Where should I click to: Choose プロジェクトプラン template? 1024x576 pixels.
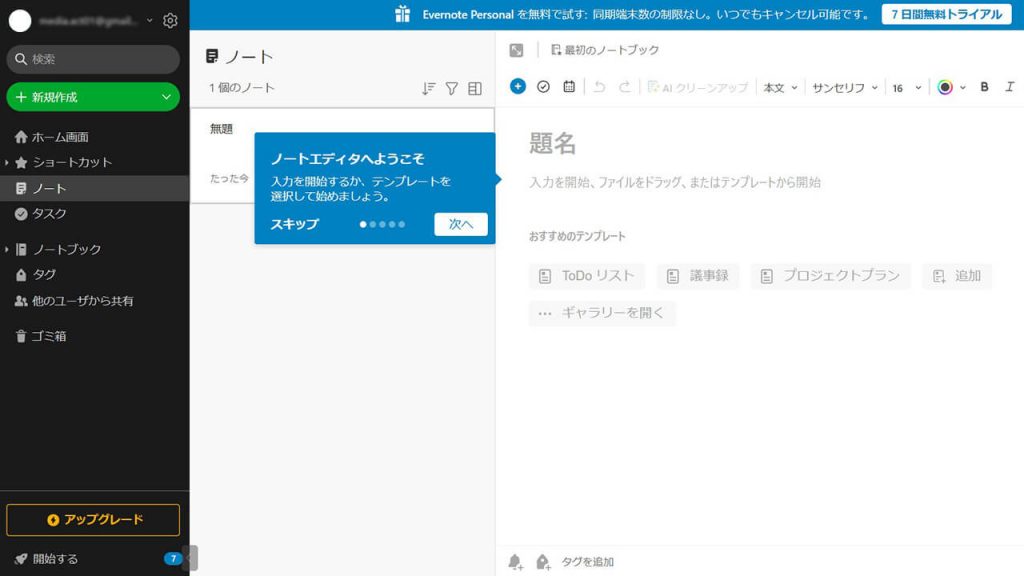click(x=830, y=276)
